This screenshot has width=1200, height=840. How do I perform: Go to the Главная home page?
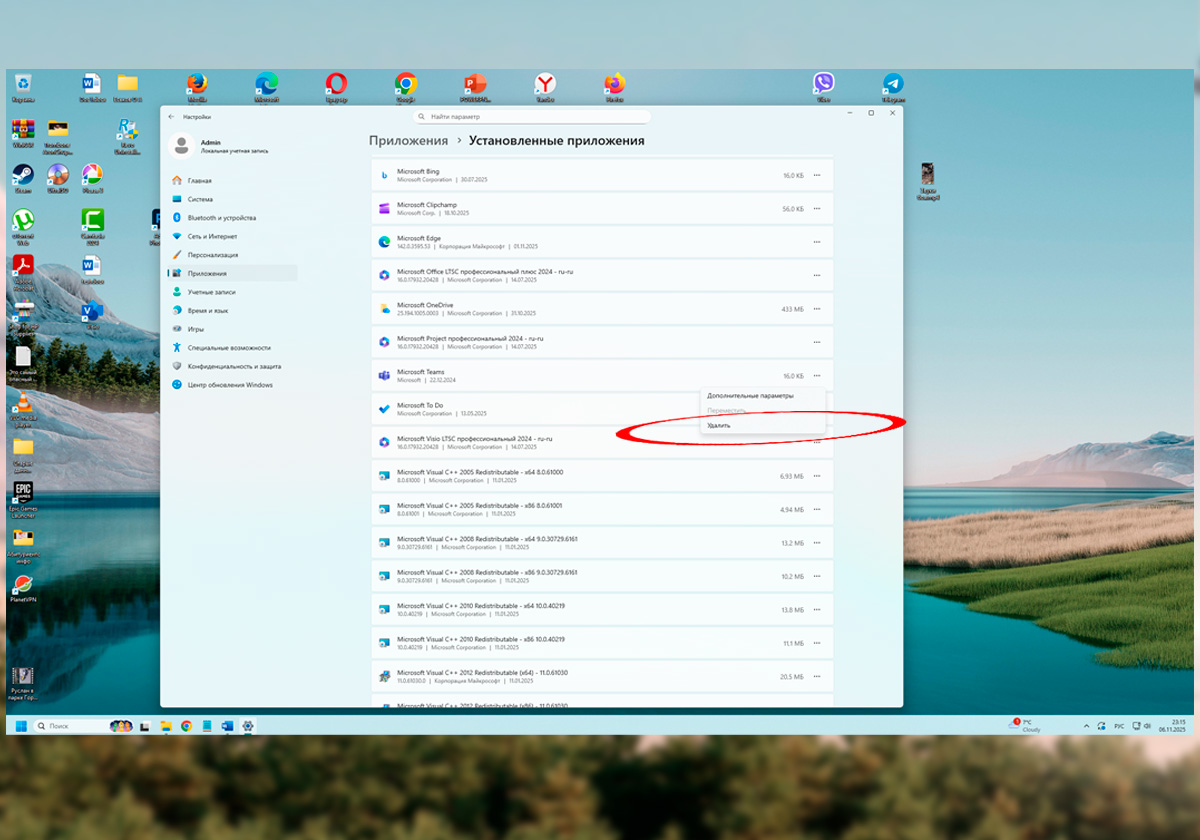tap(199, 181)
